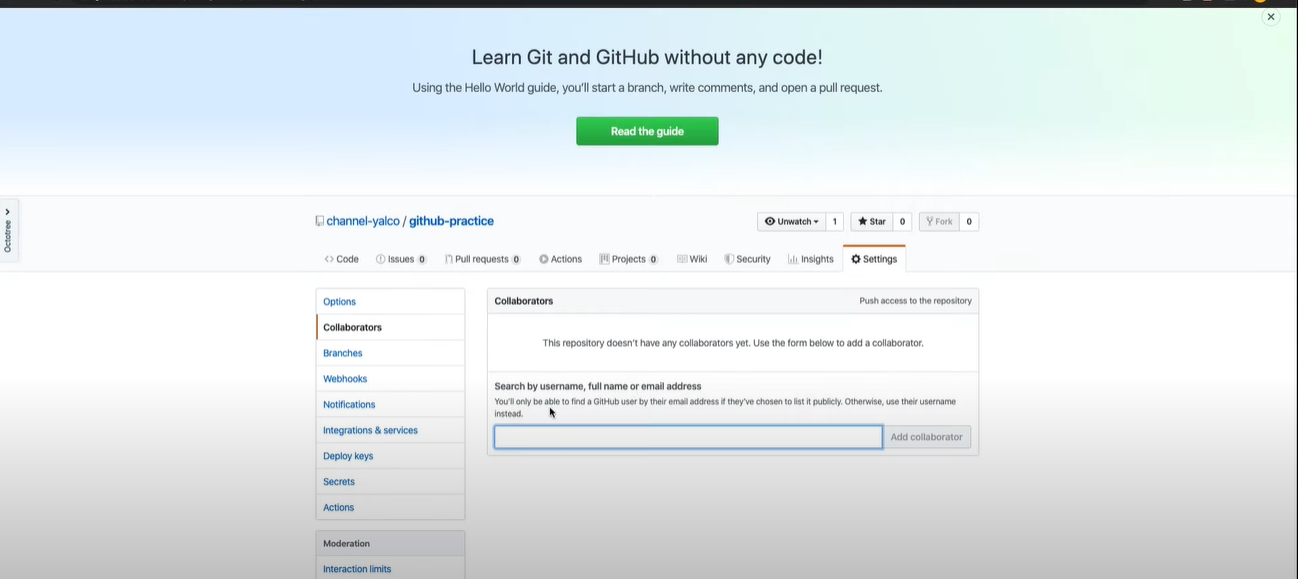The height and width of the screenshot is (579, 1298).
Task: Click the Settings tab gear icon
Action: click(856, 259)
